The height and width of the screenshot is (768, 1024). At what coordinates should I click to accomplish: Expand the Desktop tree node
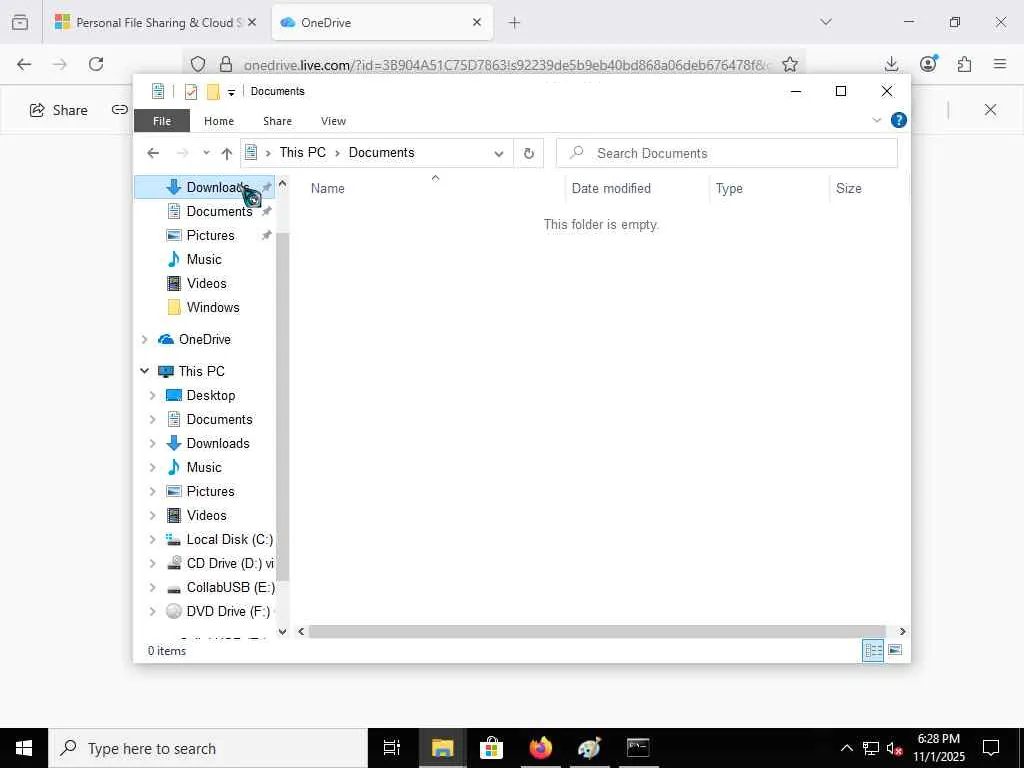pos(152,395)
